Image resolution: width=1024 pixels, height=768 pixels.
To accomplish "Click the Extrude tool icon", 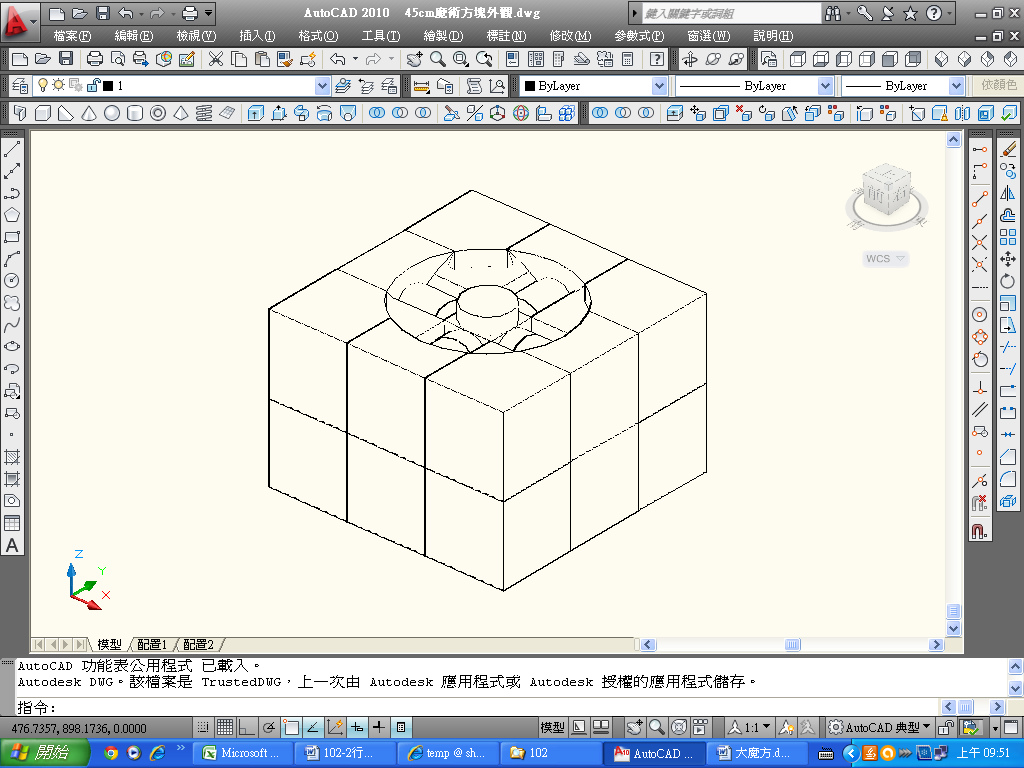I will click(x=255, y=113).
